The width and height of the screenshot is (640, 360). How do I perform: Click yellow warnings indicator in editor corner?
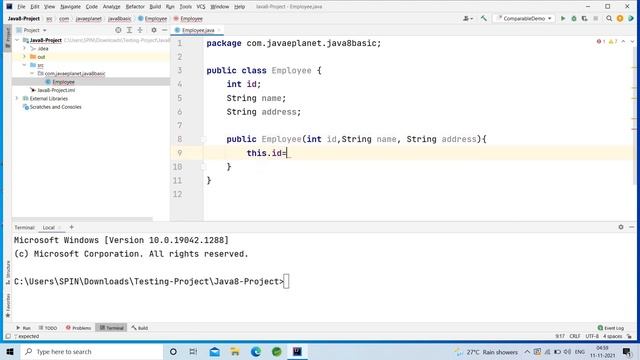[613, 42]
